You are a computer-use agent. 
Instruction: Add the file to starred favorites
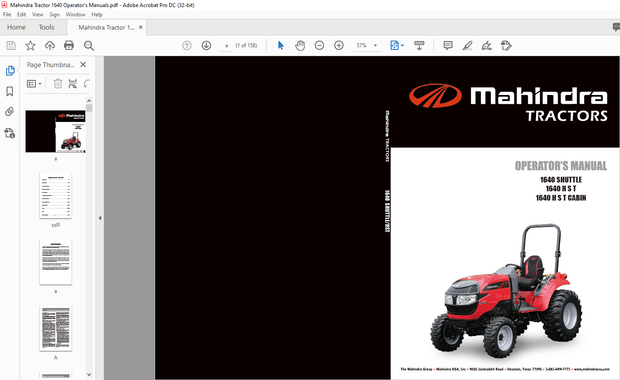[30, 45]
